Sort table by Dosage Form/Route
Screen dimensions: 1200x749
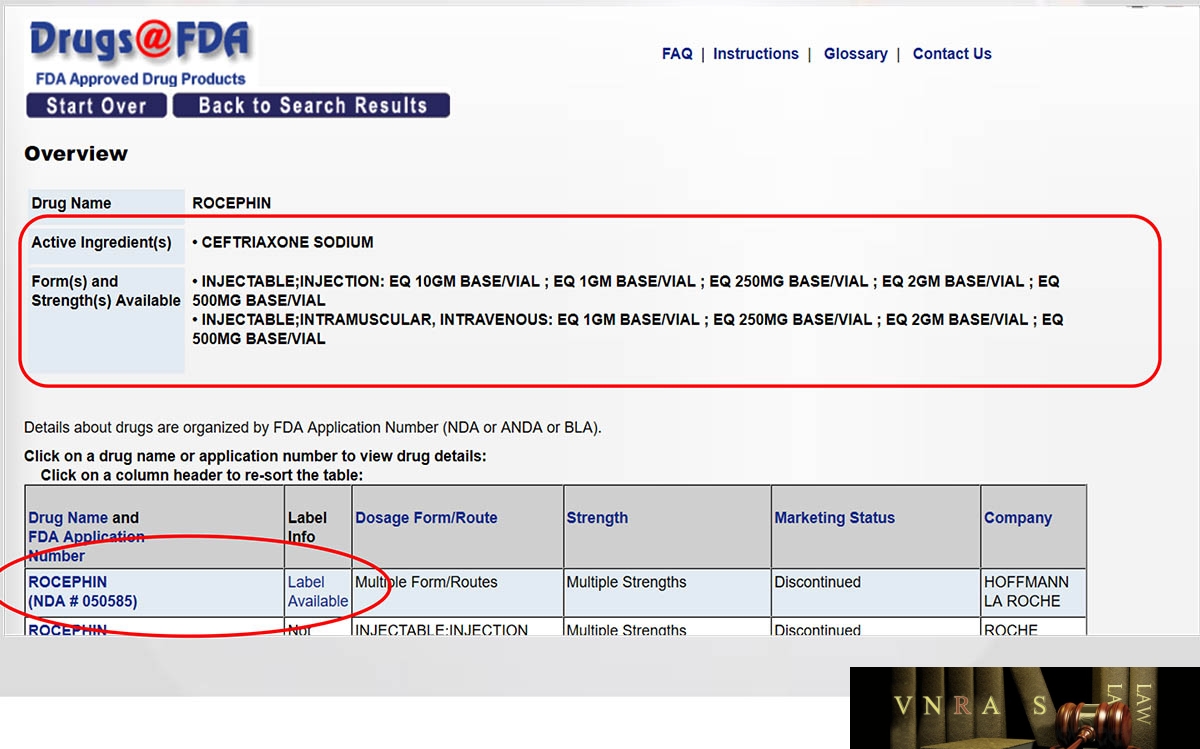click(426, 518)
